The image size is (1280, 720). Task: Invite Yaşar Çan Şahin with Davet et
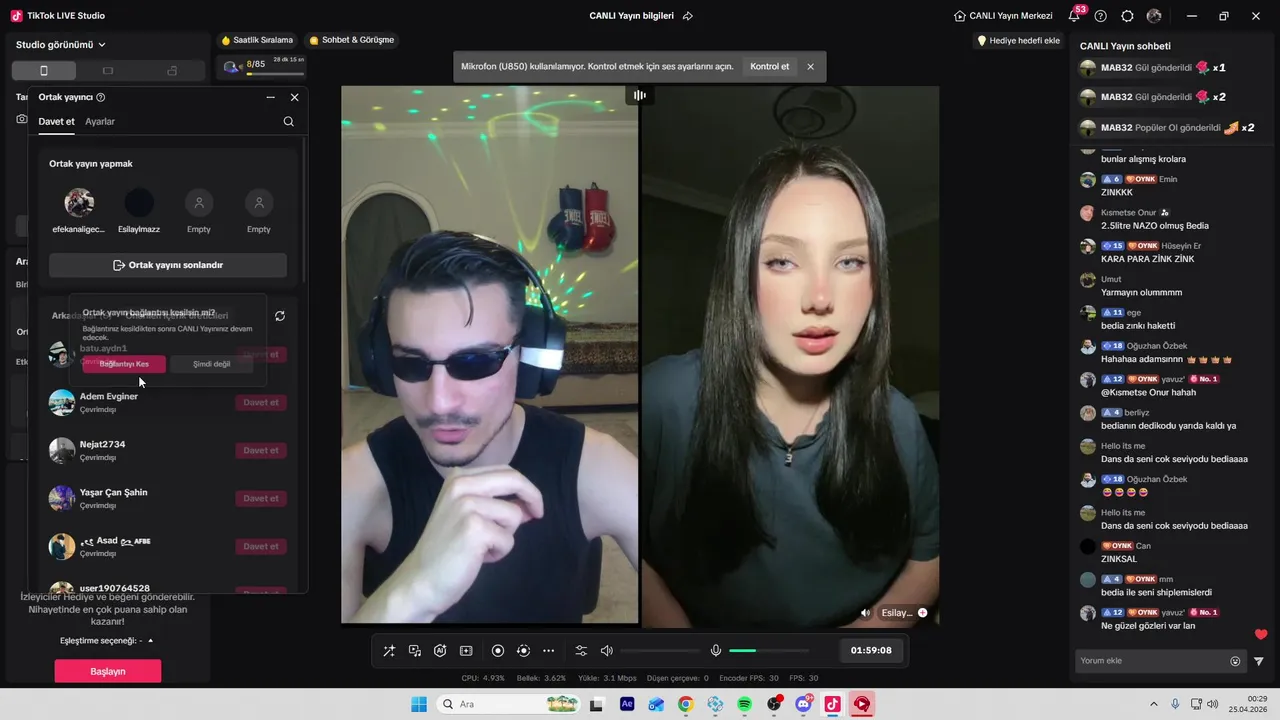click(261, 498)
